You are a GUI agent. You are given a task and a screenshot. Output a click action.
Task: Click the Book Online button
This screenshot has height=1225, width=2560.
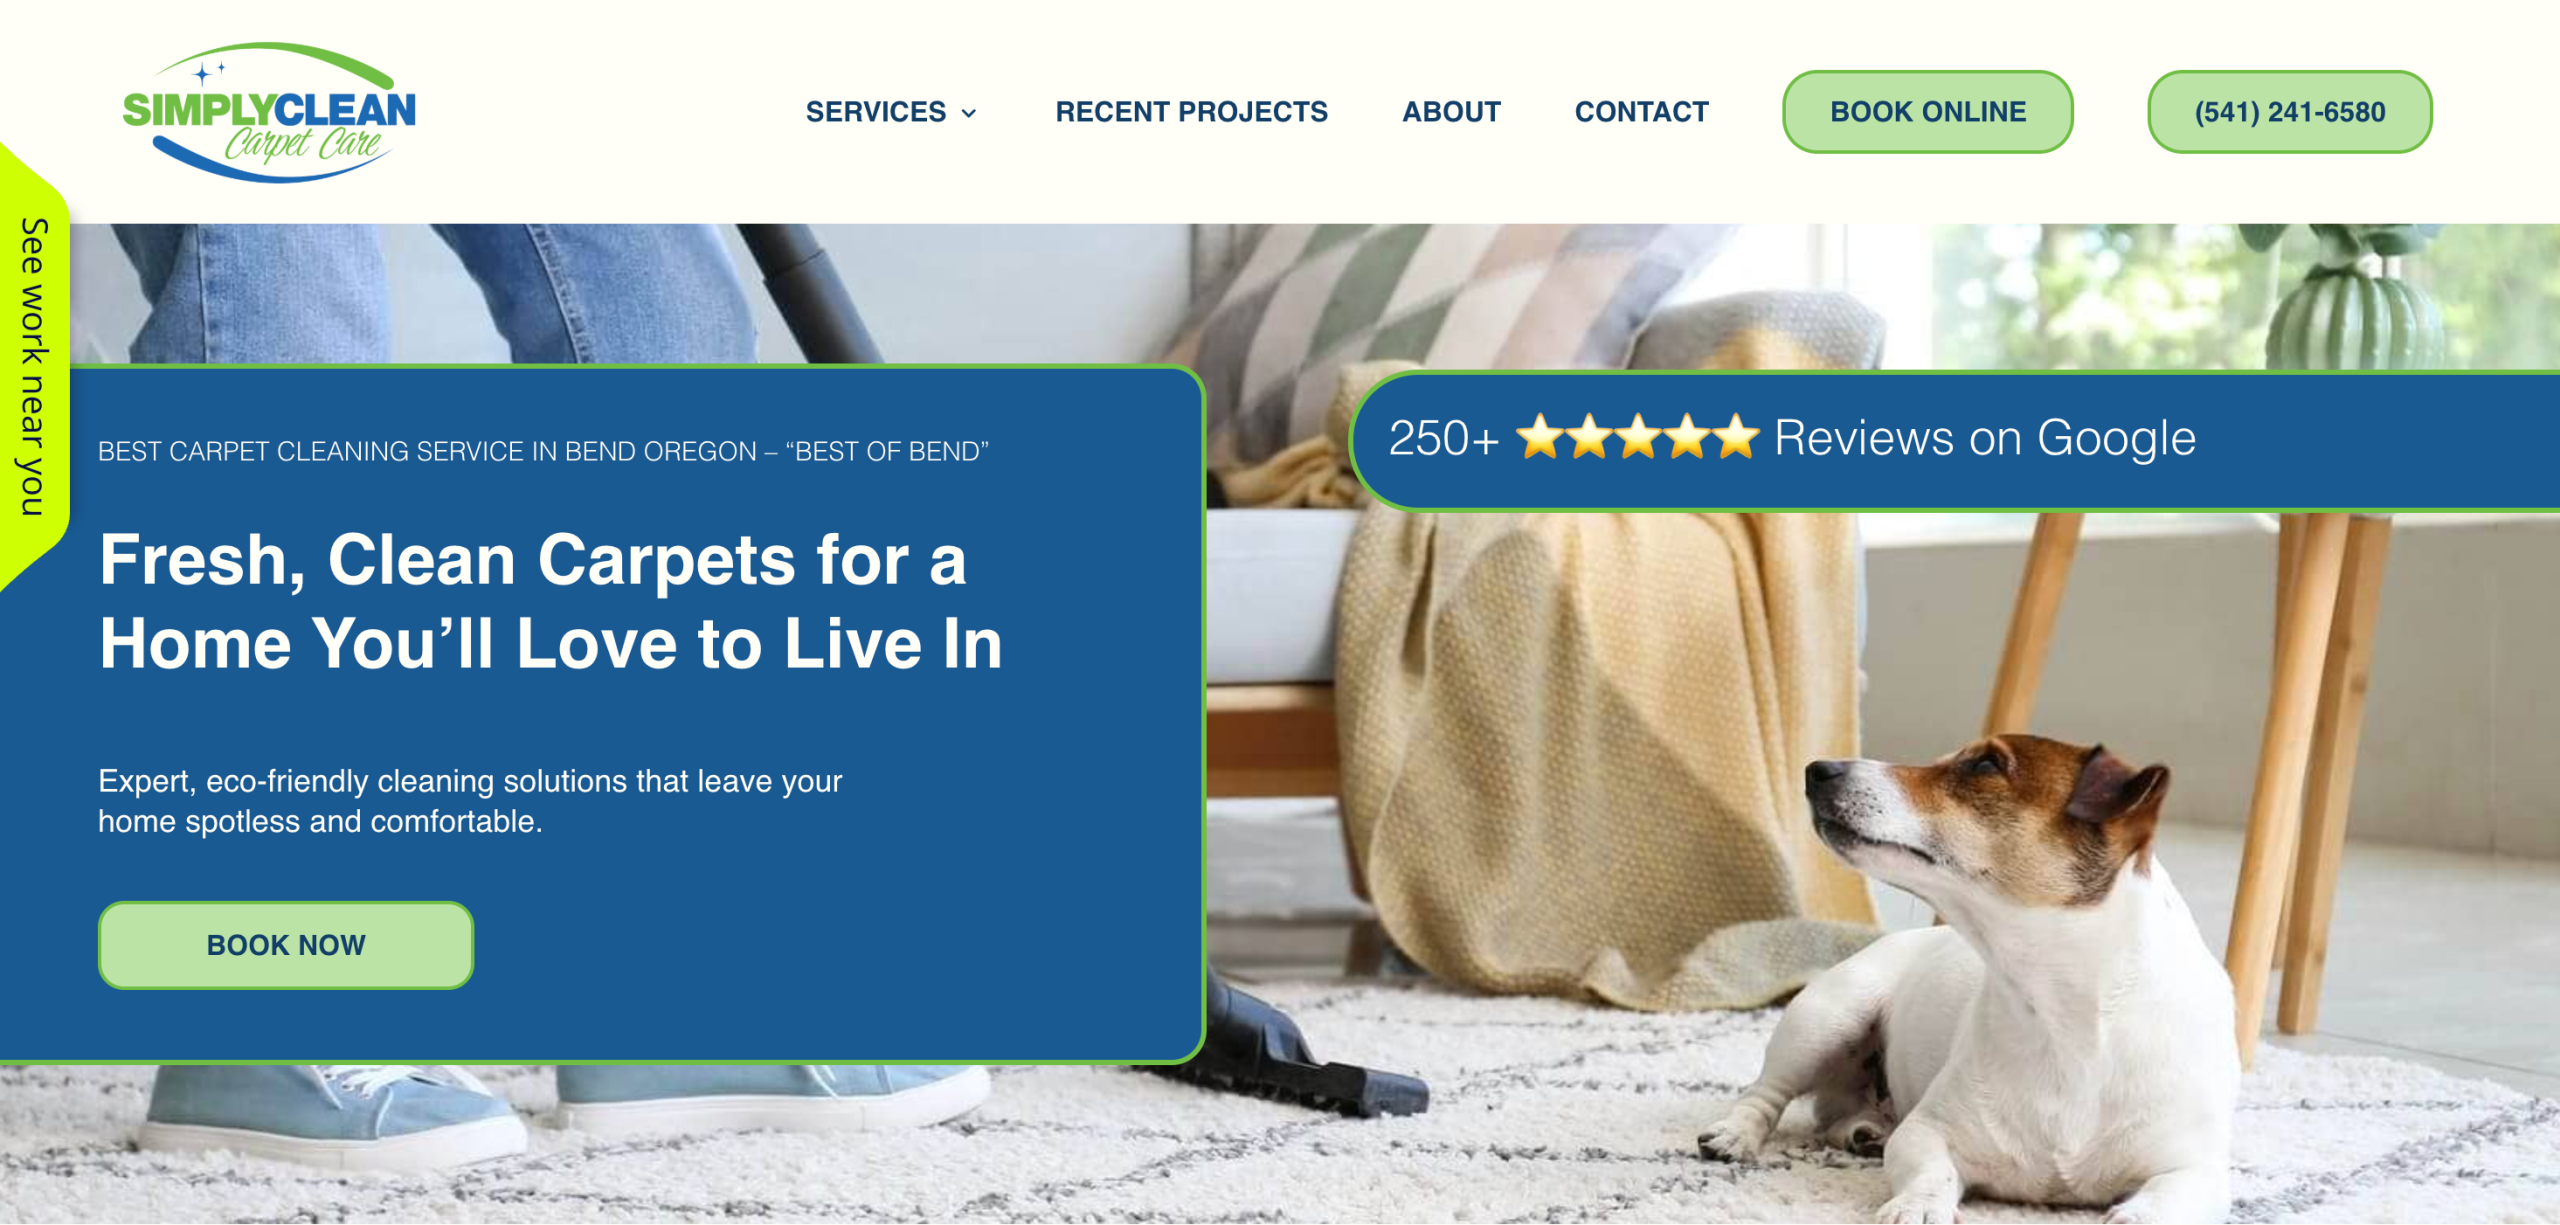pos(1927,112)
